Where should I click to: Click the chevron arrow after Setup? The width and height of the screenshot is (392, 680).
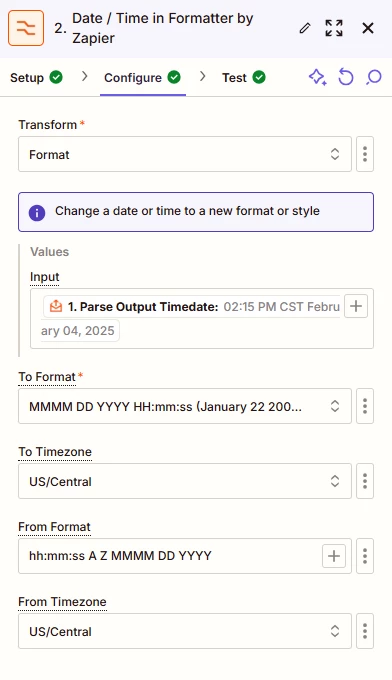point(85,77)
